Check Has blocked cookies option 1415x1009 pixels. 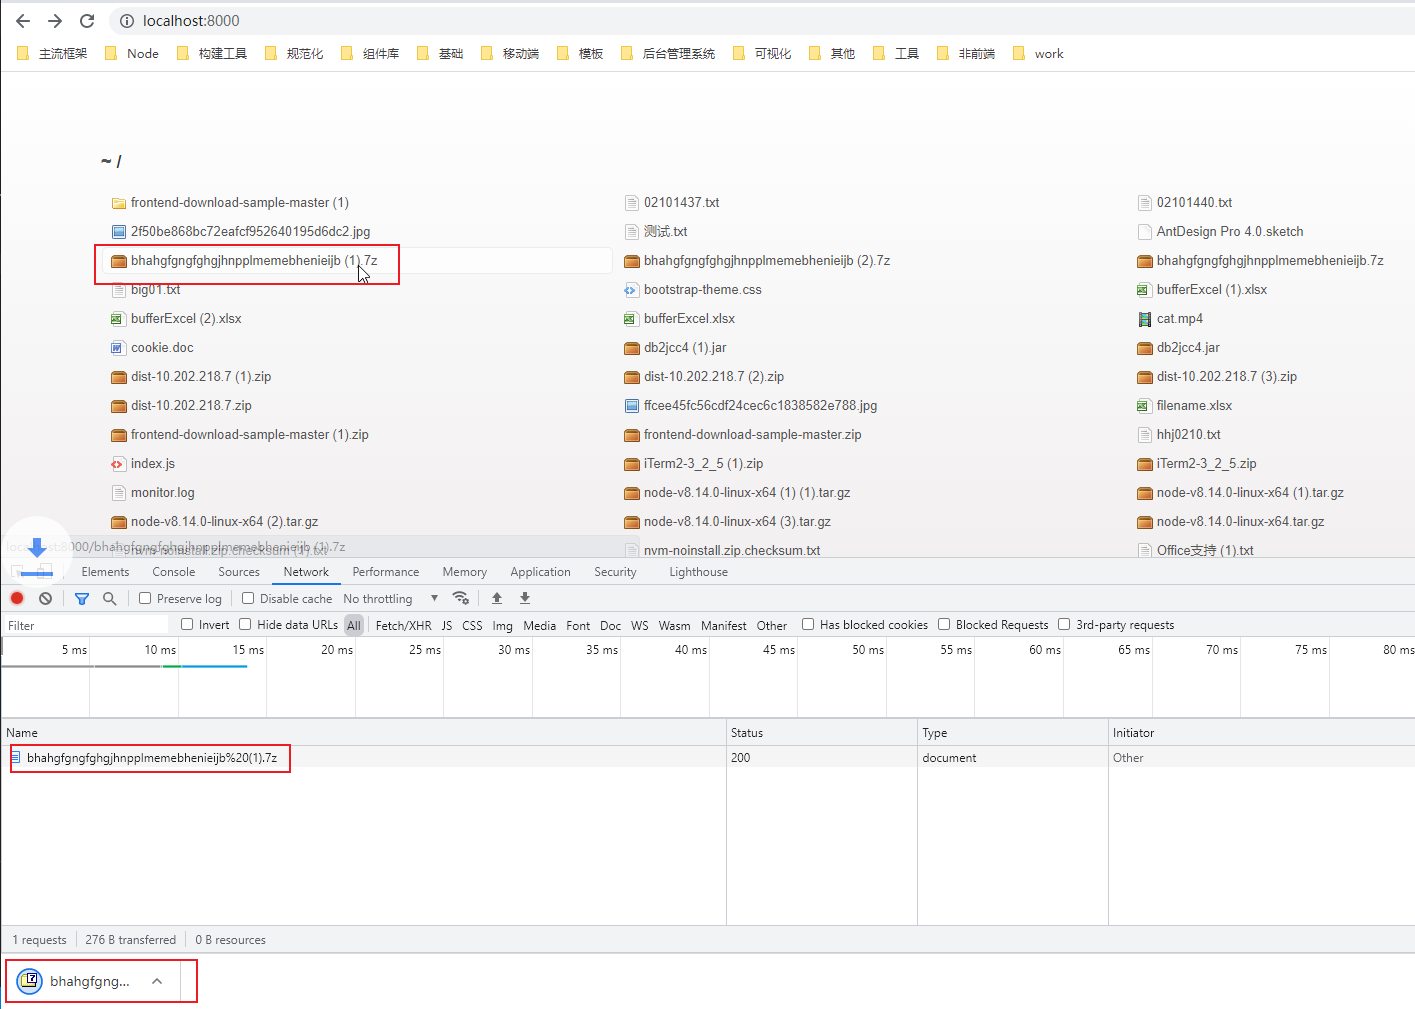coord(808,624)
